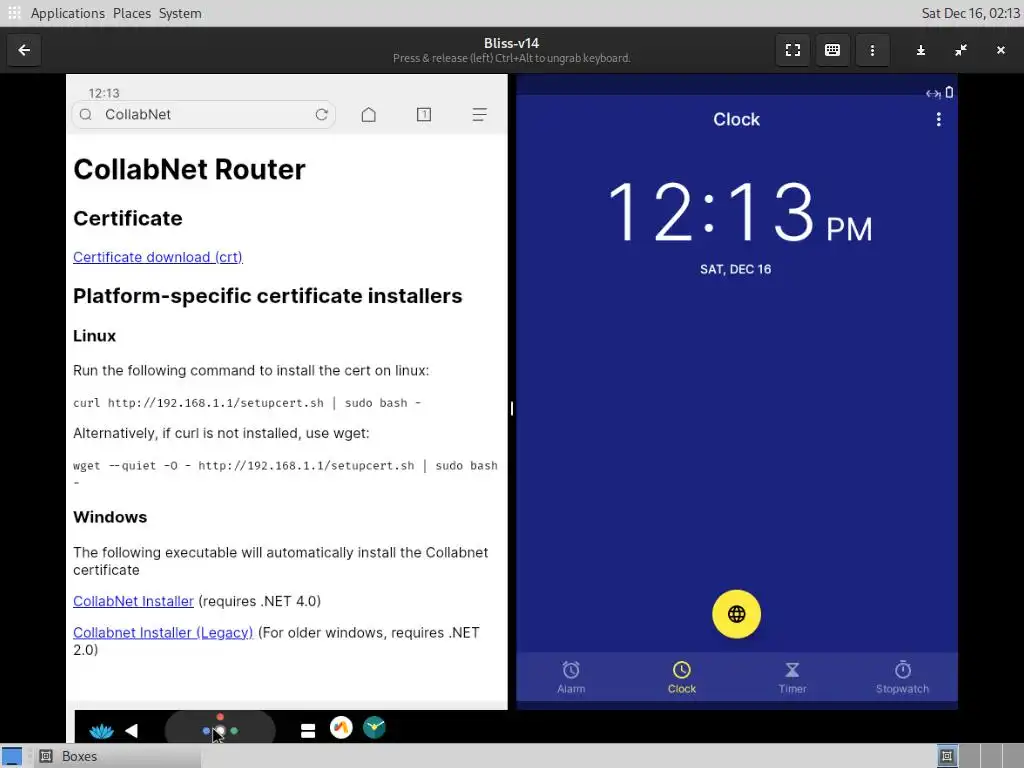
Task: Open the browser hamburger menu
Action: click(x=479, y=115)
